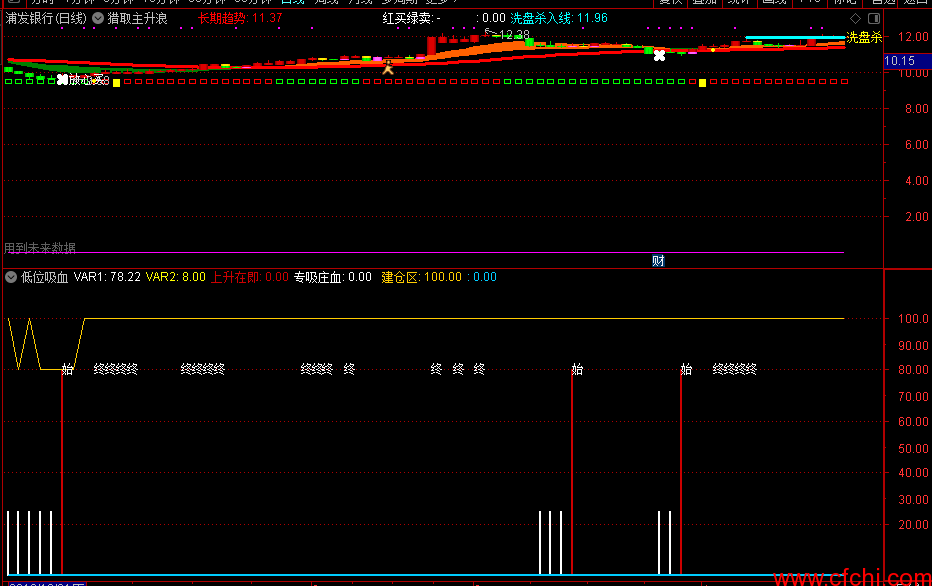932x586 pixels.
Task: Toggle the side panel icon at chart top right
Action: [x=874, y=18]
